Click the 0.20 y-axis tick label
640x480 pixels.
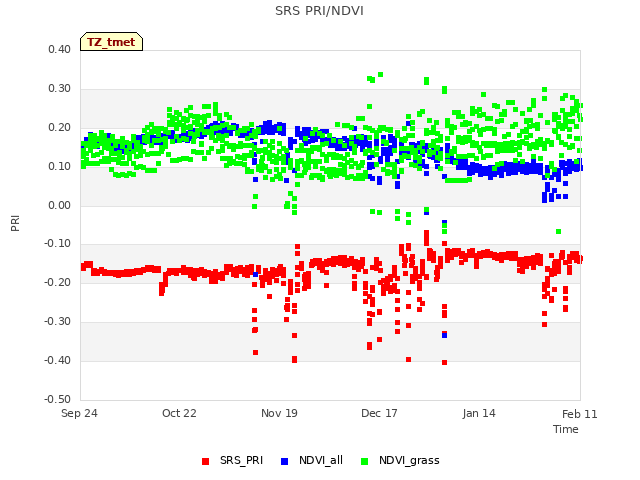[60, 127]
